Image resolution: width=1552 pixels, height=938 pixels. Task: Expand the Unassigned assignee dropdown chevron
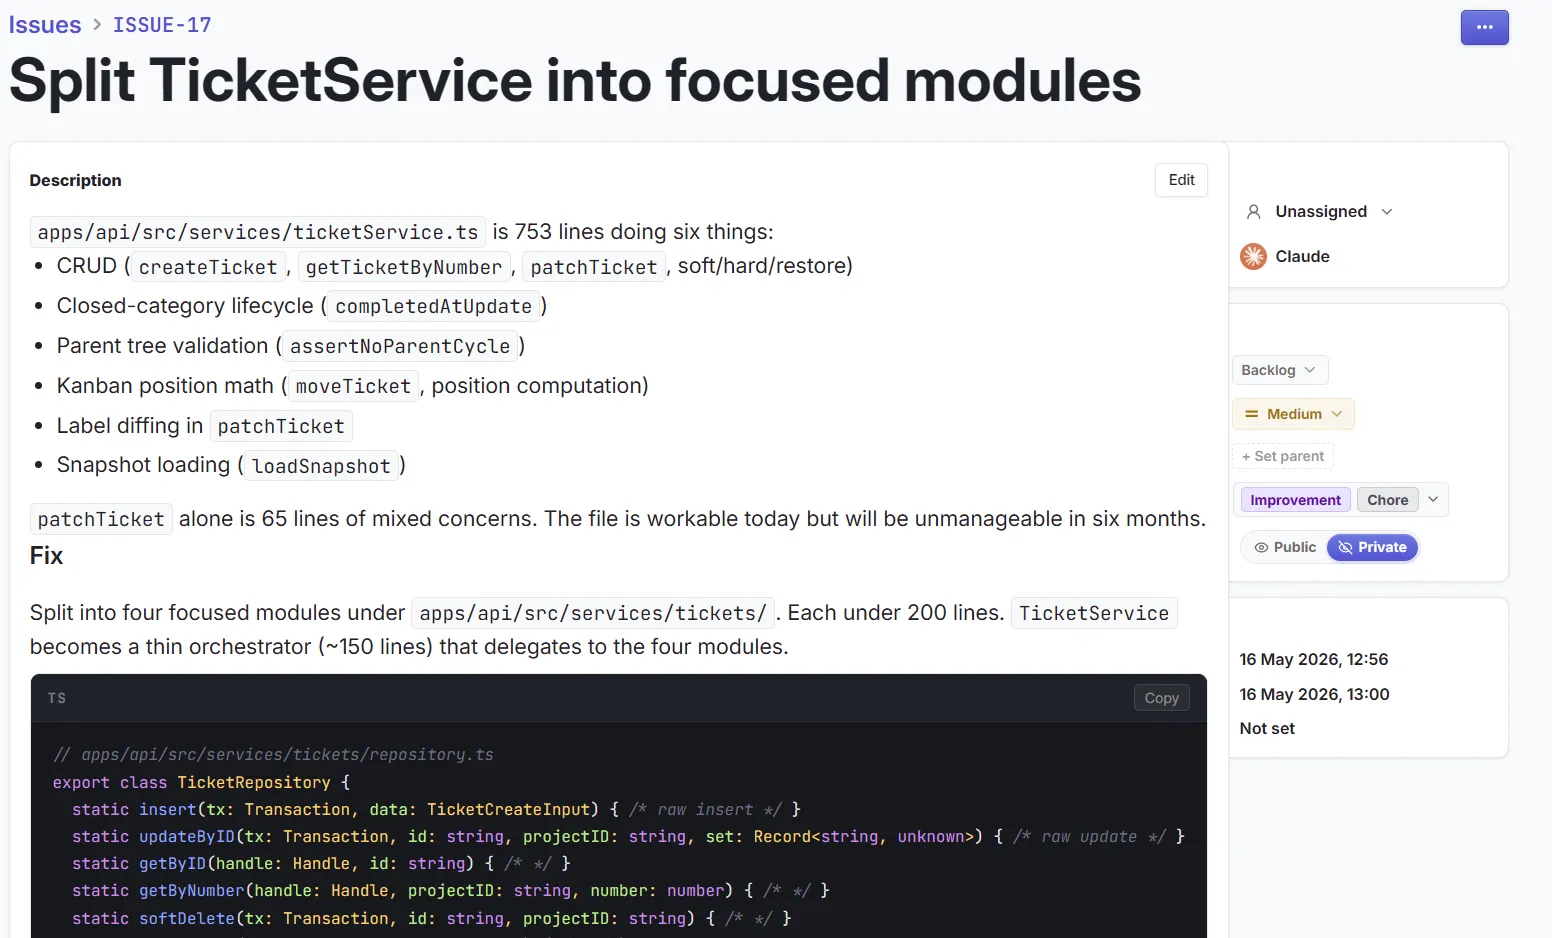coord(1386,212)
